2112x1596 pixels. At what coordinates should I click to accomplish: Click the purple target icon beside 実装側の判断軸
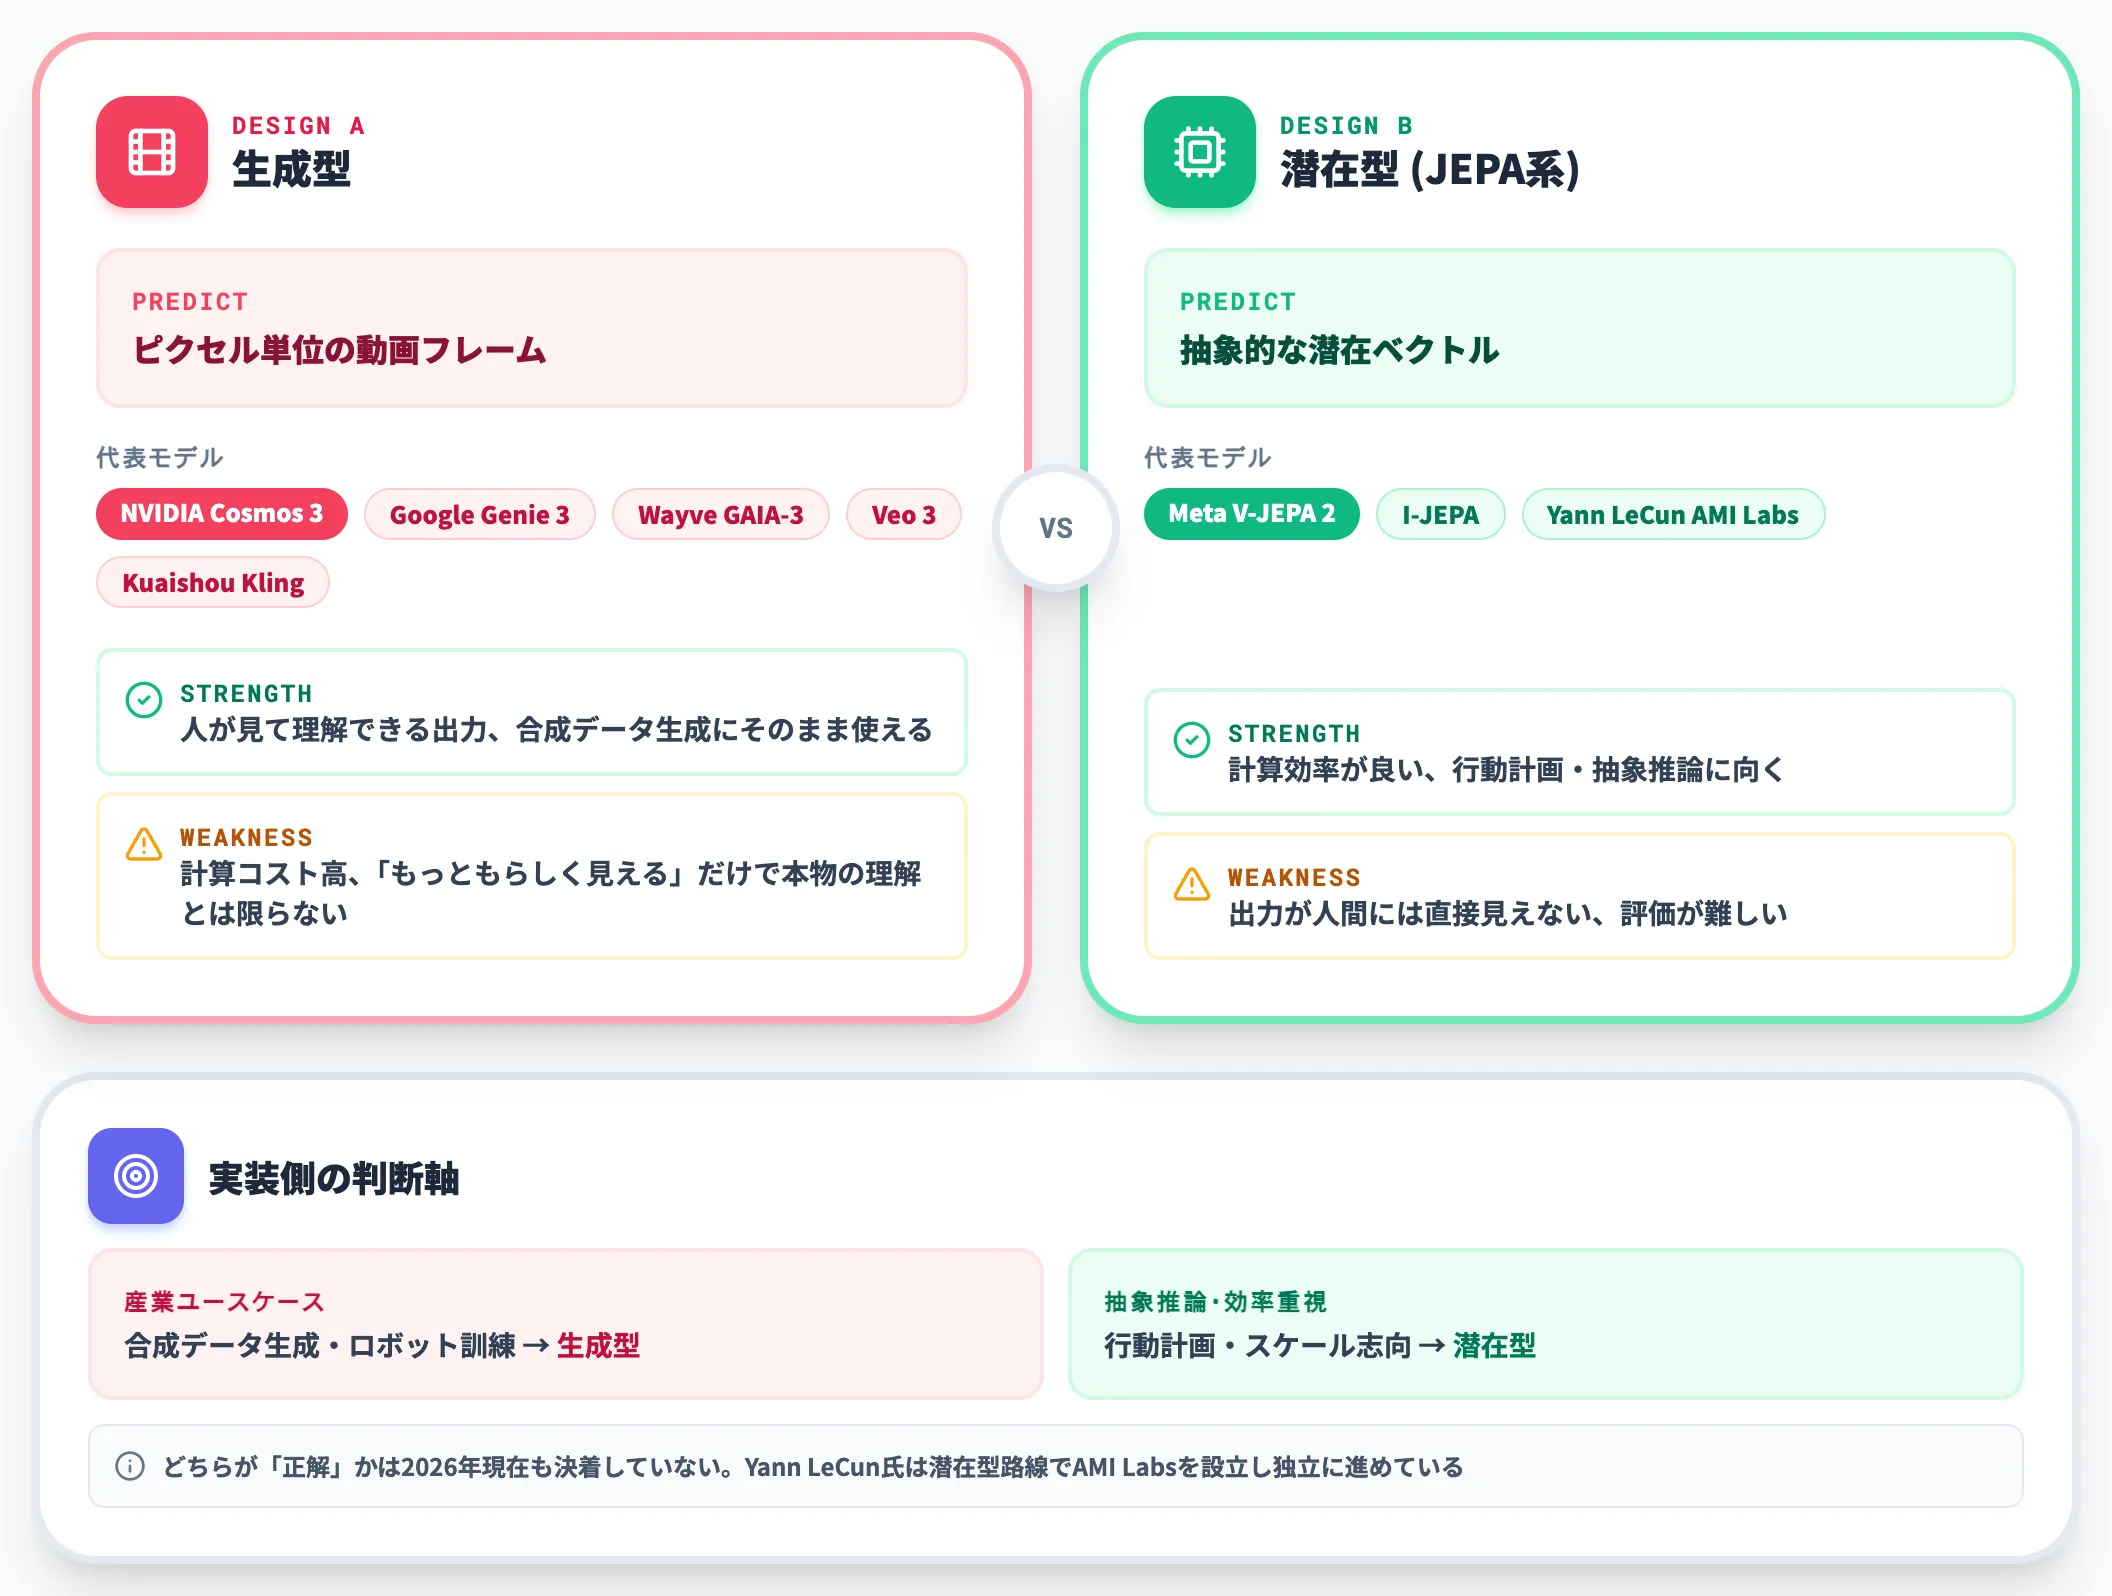[x=136, y=1176]
